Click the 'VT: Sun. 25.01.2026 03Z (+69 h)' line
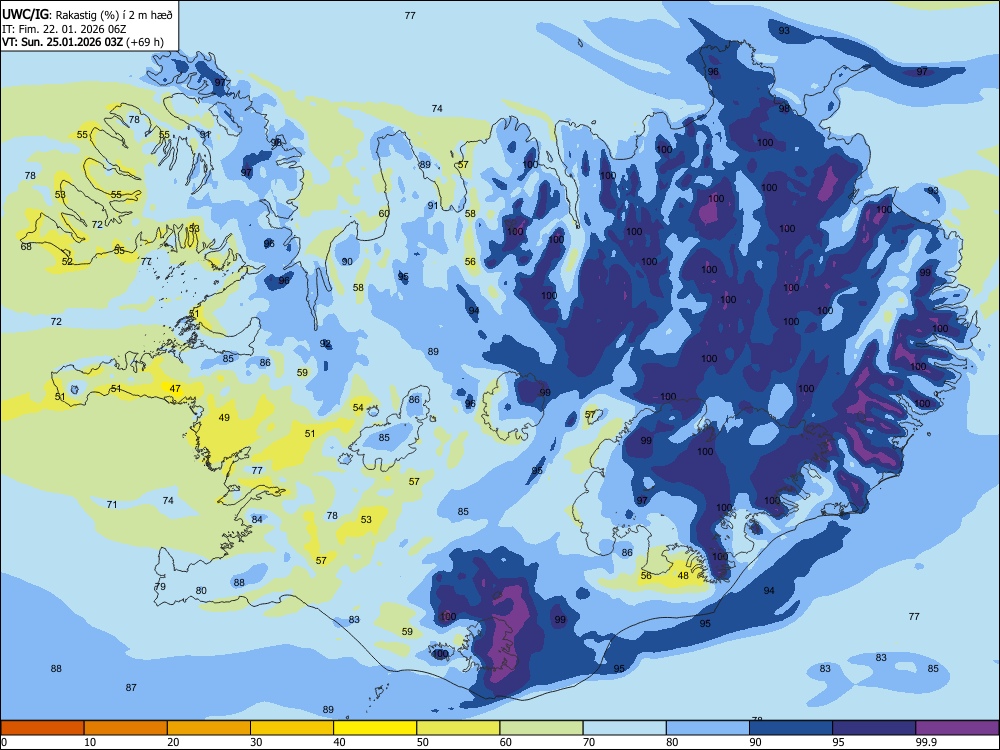The height and width of the screenshot is (750, 1000). [x=82, y=42]
